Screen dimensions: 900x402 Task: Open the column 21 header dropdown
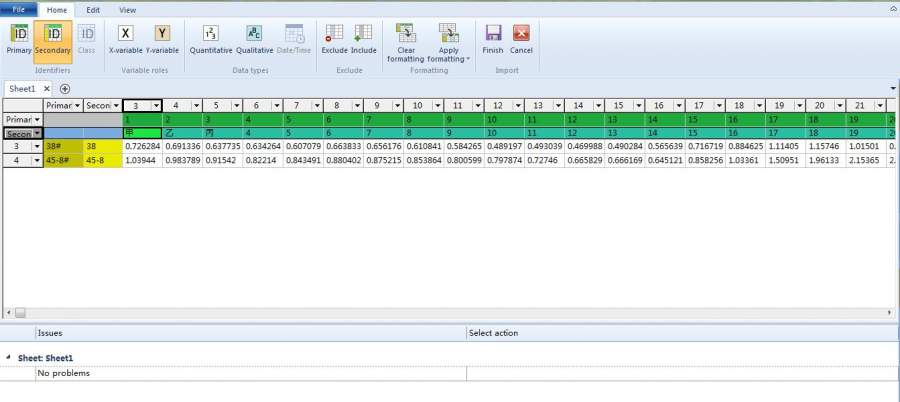tap(880, 106)
